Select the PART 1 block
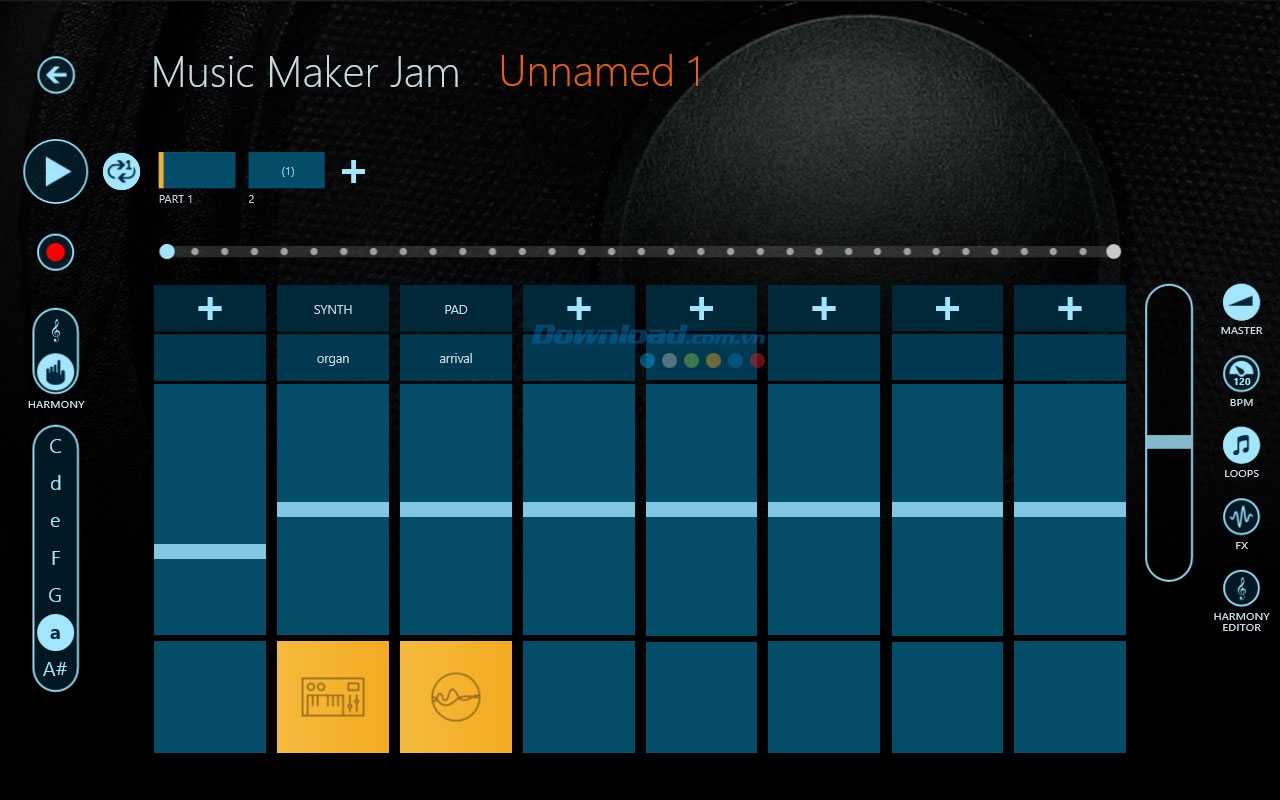This screenshot has height=800, width=1280. pyautogui.click(x=197, y=170)
